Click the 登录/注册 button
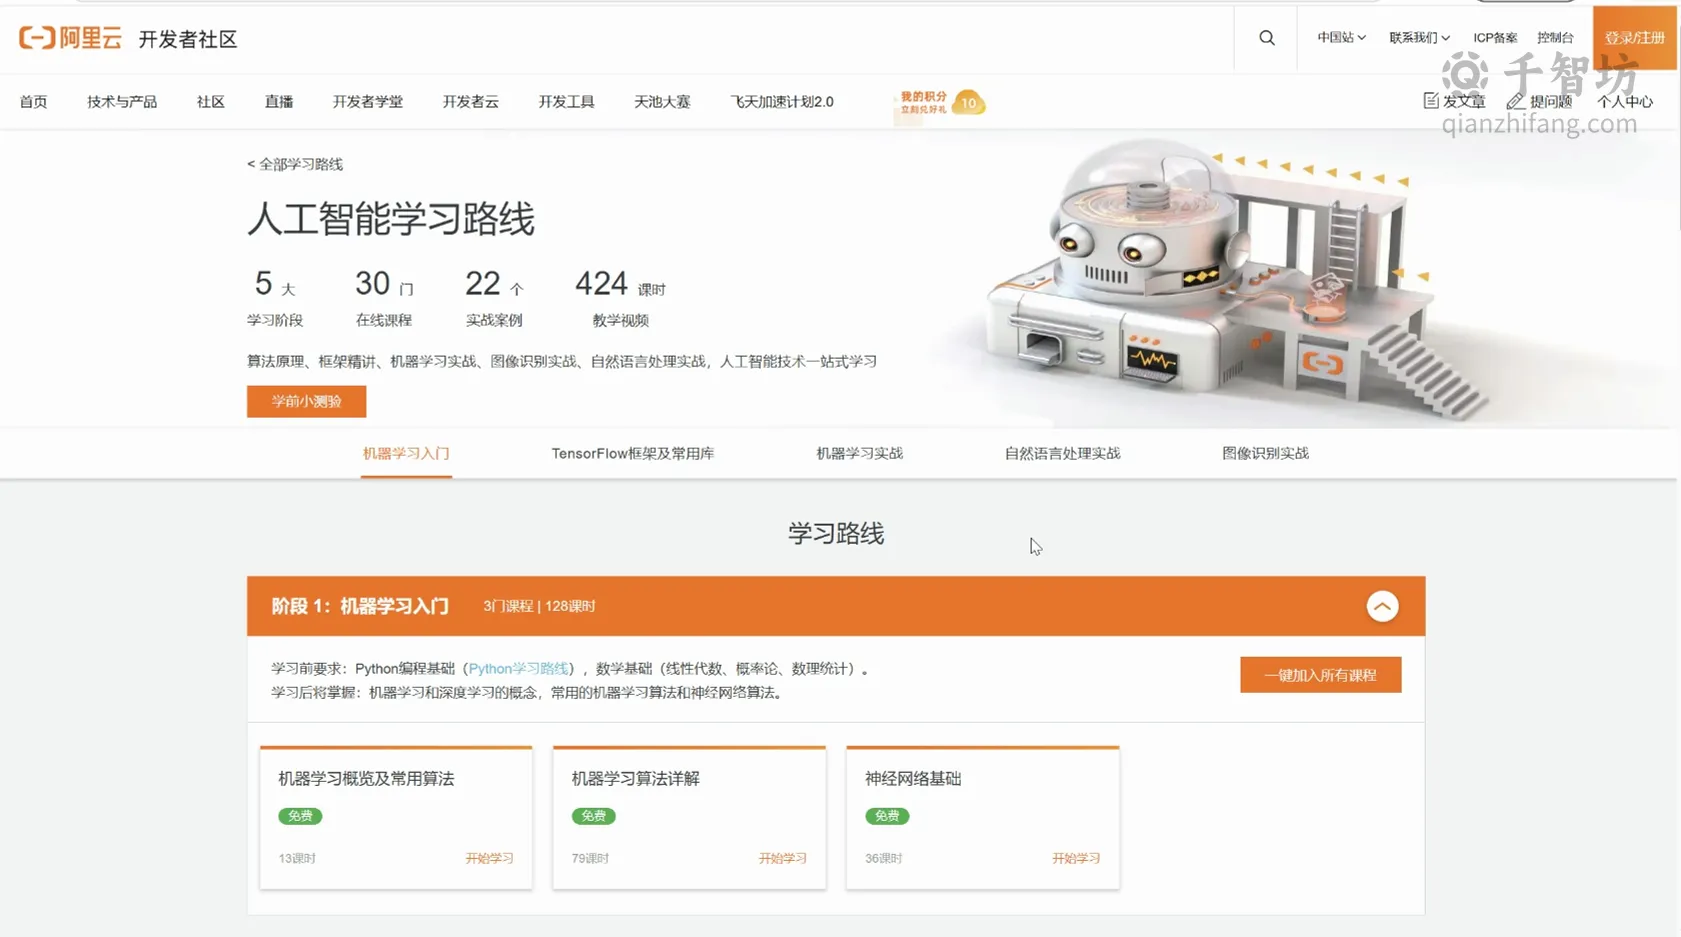Image resolution: width=1681 pixels, height=937 pixels. 1635,38
